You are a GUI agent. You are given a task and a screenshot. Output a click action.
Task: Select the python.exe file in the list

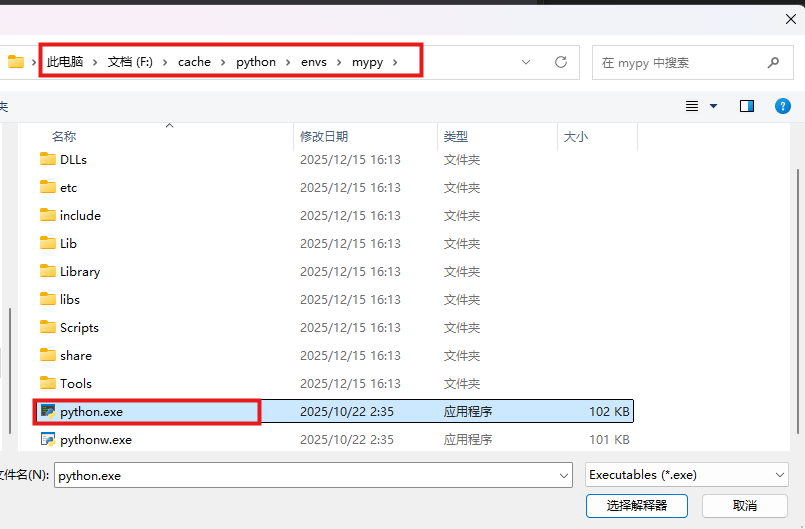[x=91, y=411]
